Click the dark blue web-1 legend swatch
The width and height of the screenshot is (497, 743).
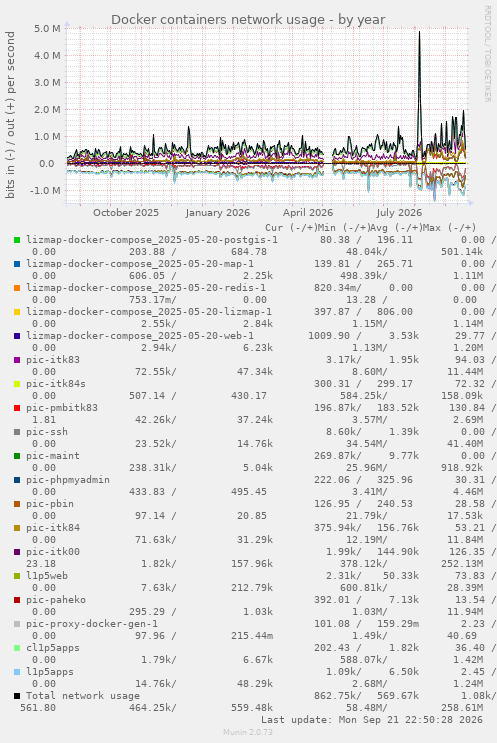17,336
